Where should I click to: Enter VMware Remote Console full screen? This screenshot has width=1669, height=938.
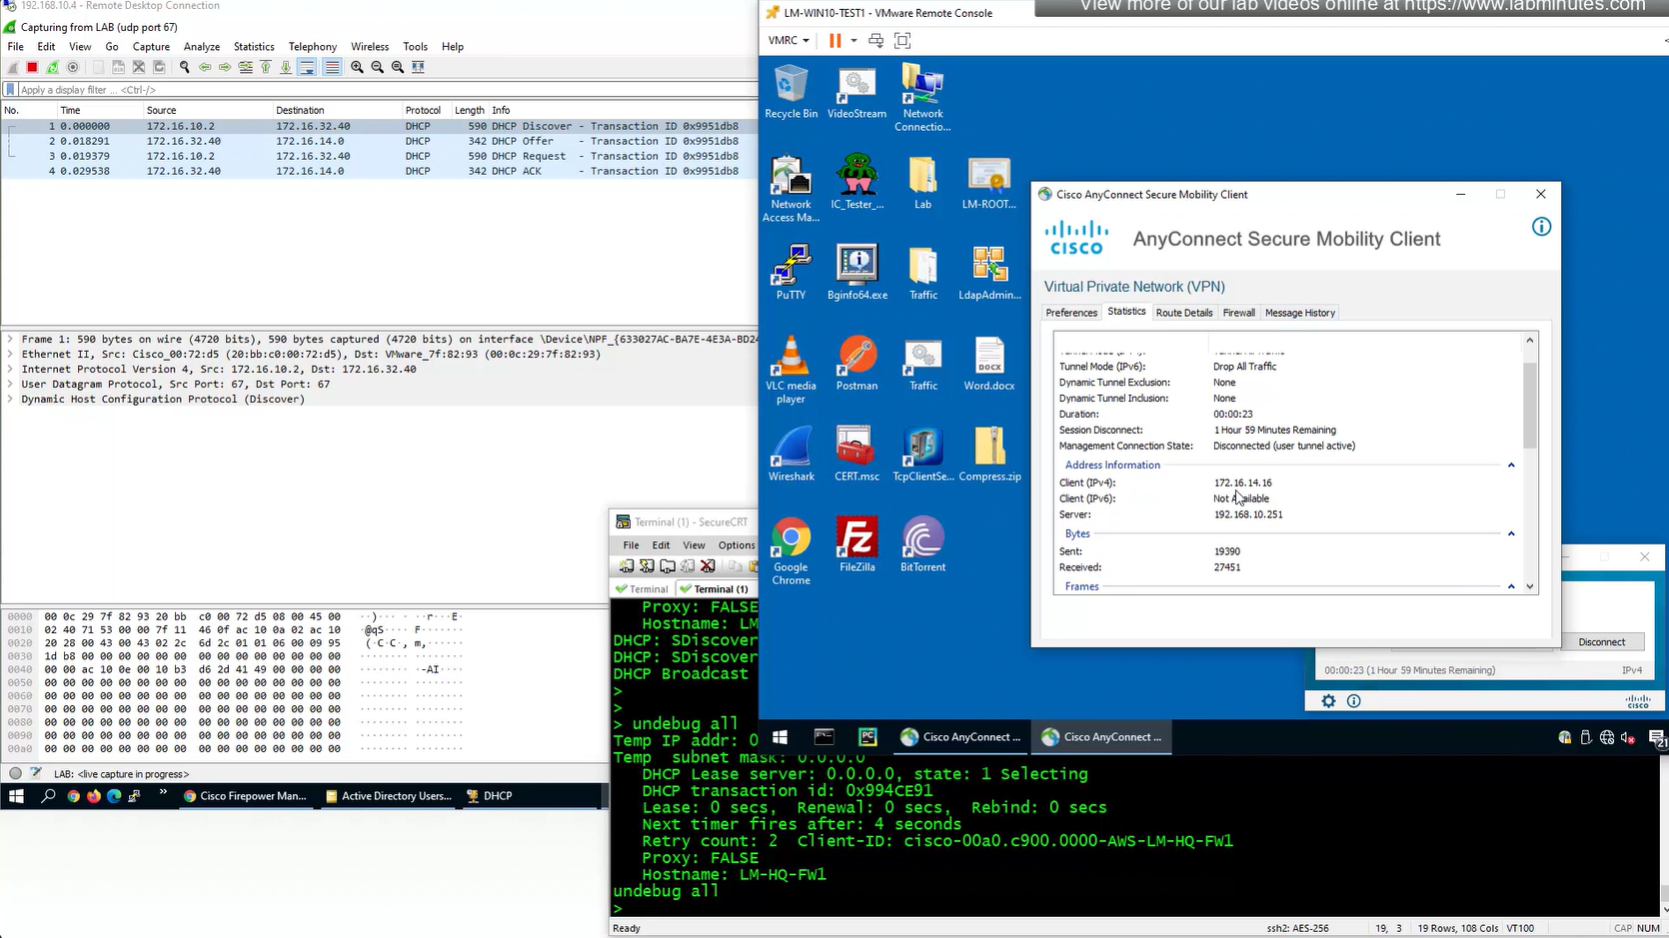coord(902,41)
